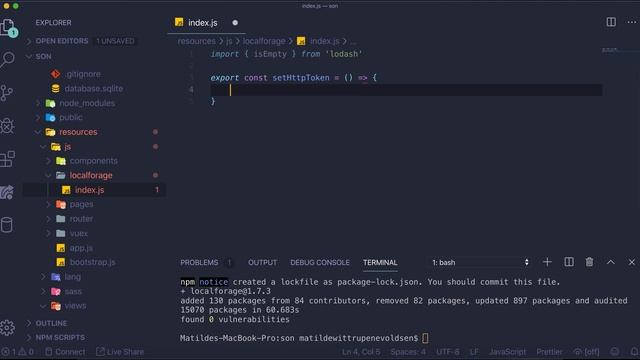Change indentation via Spaces: 4
The width and height of the screenshot is (640, 360).
point(408,352)
